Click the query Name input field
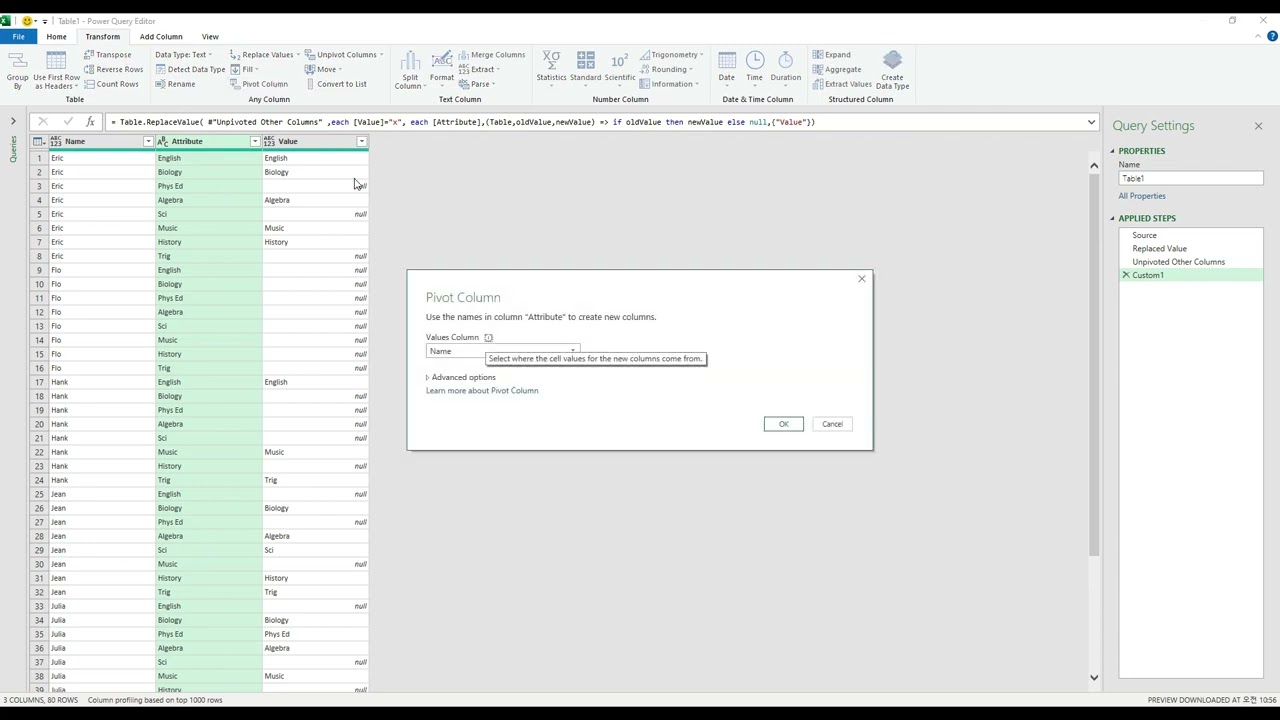The image size is (1280, 720). tap(1190, 179)
